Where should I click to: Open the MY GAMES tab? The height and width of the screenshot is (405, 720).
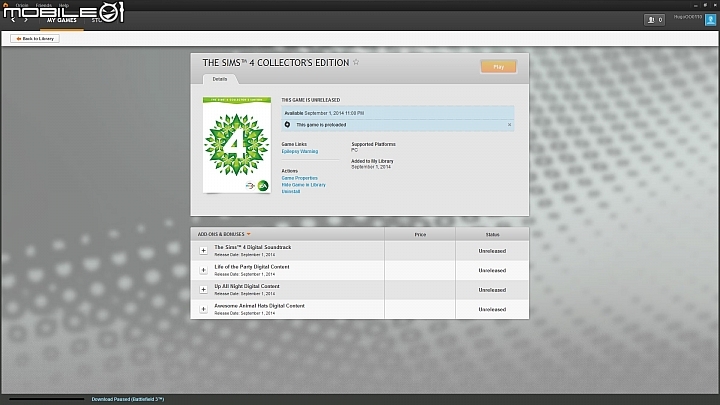62,20
